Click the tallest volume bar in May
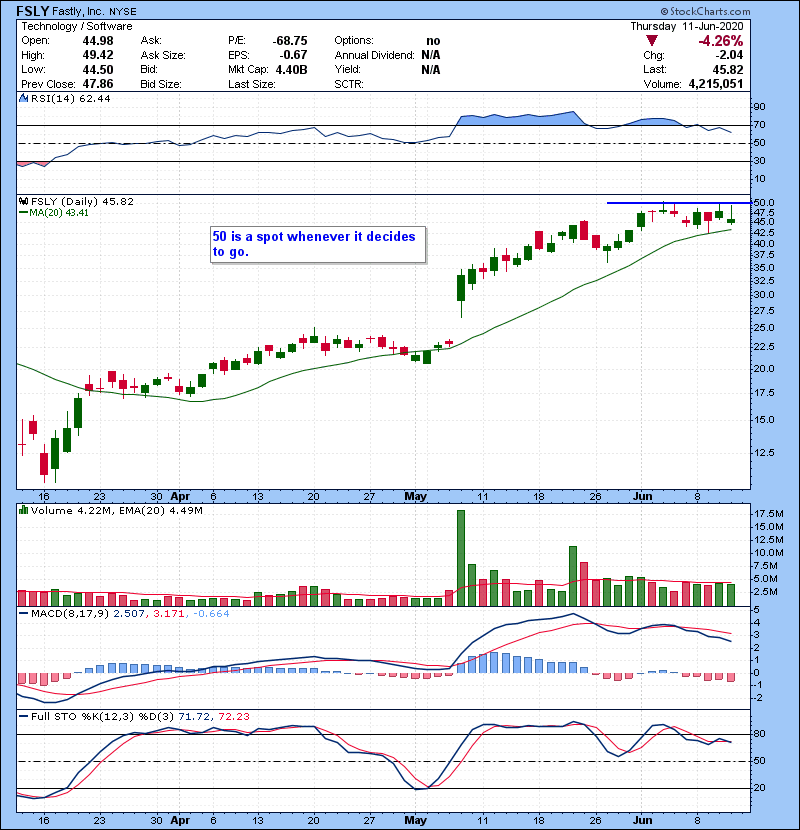 (461, 558)
